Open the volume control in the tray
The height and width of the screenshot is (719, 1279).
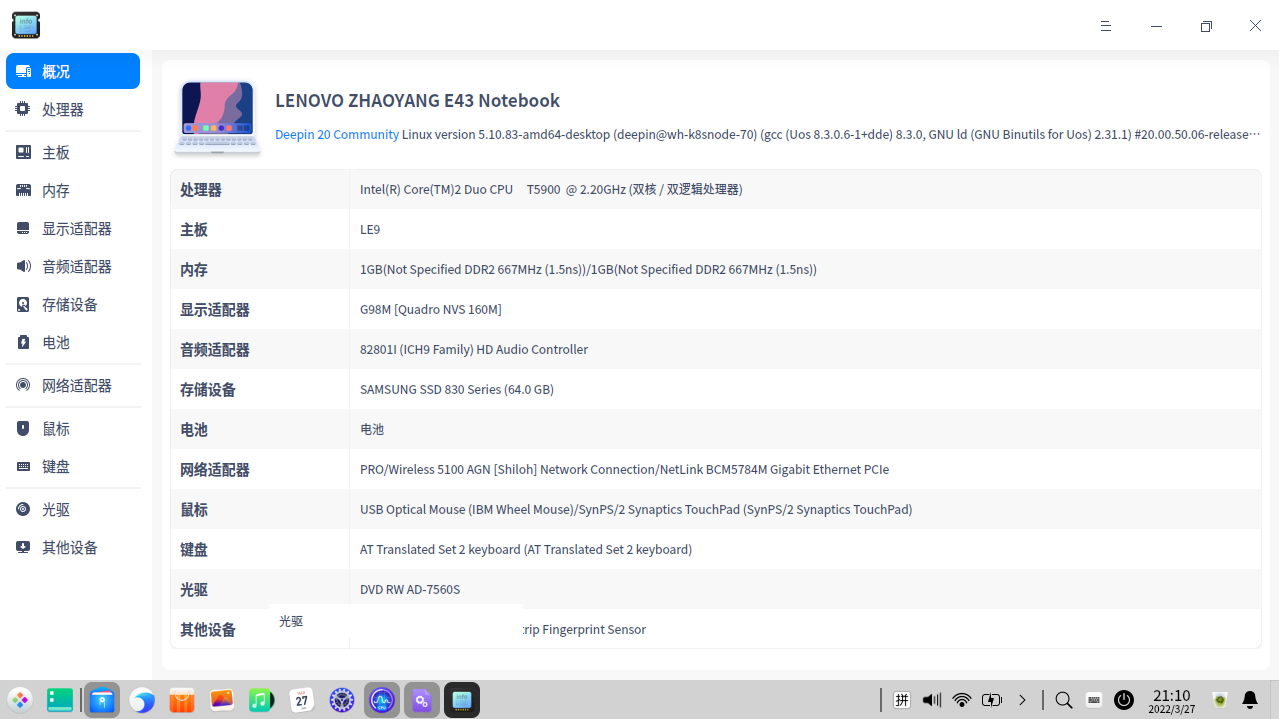tap(932, 700)
